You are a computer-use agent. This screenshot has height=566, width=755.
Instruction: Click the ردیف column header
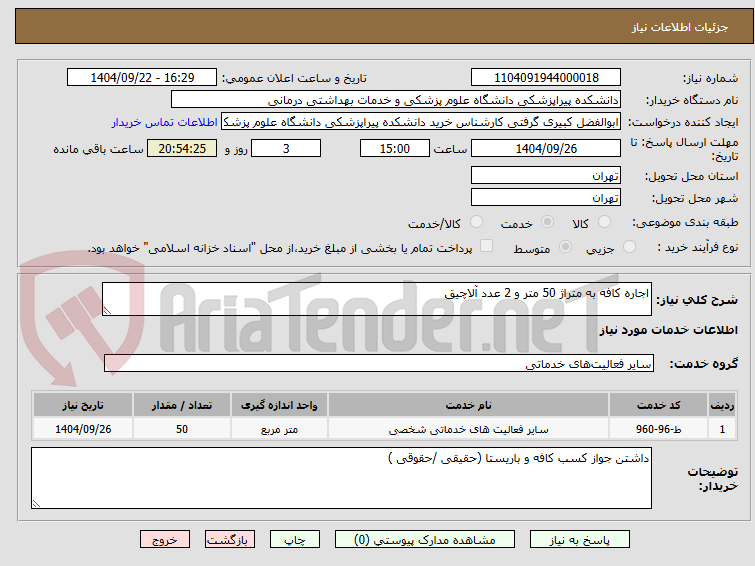click(722, 405)
